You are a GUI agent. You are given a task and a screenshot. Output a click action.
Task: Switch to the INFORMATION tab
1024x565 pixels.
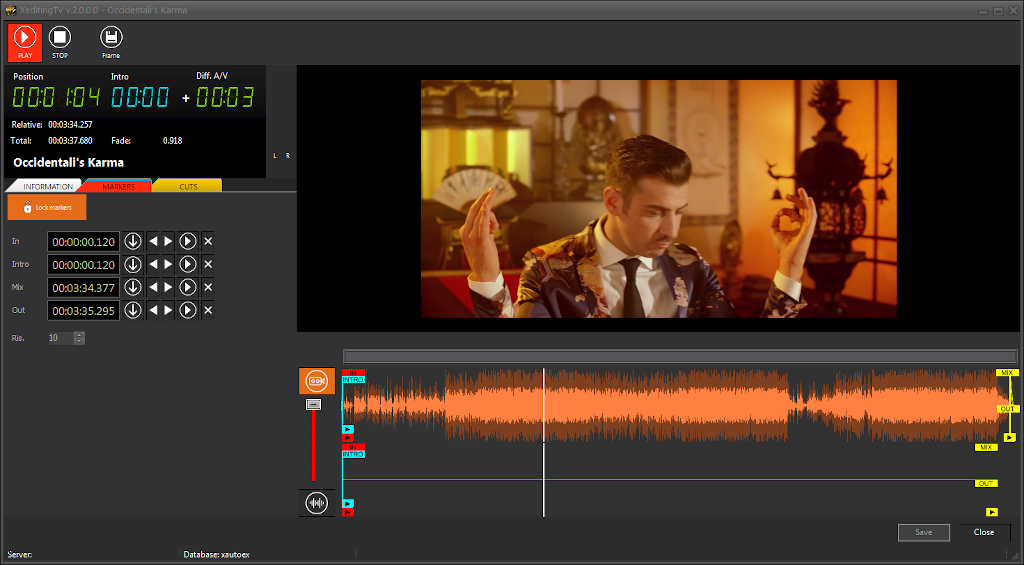tap(44, 186)
